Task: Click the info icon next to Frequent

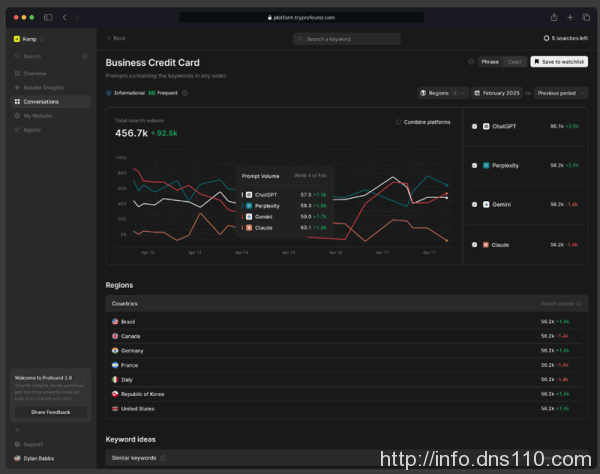Action: click(x=185, y=93)
